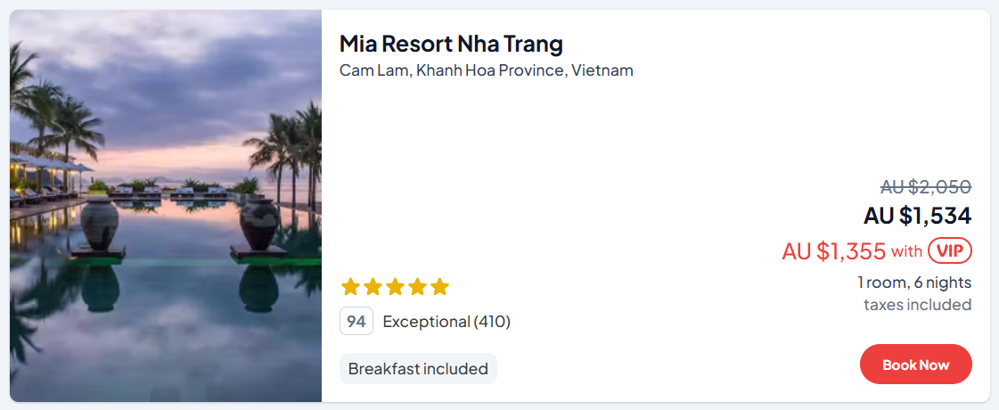The height and width of the screenshot is (410, 999).
Task: Click the 94 review score badge
Action: [x=356, y=321]
